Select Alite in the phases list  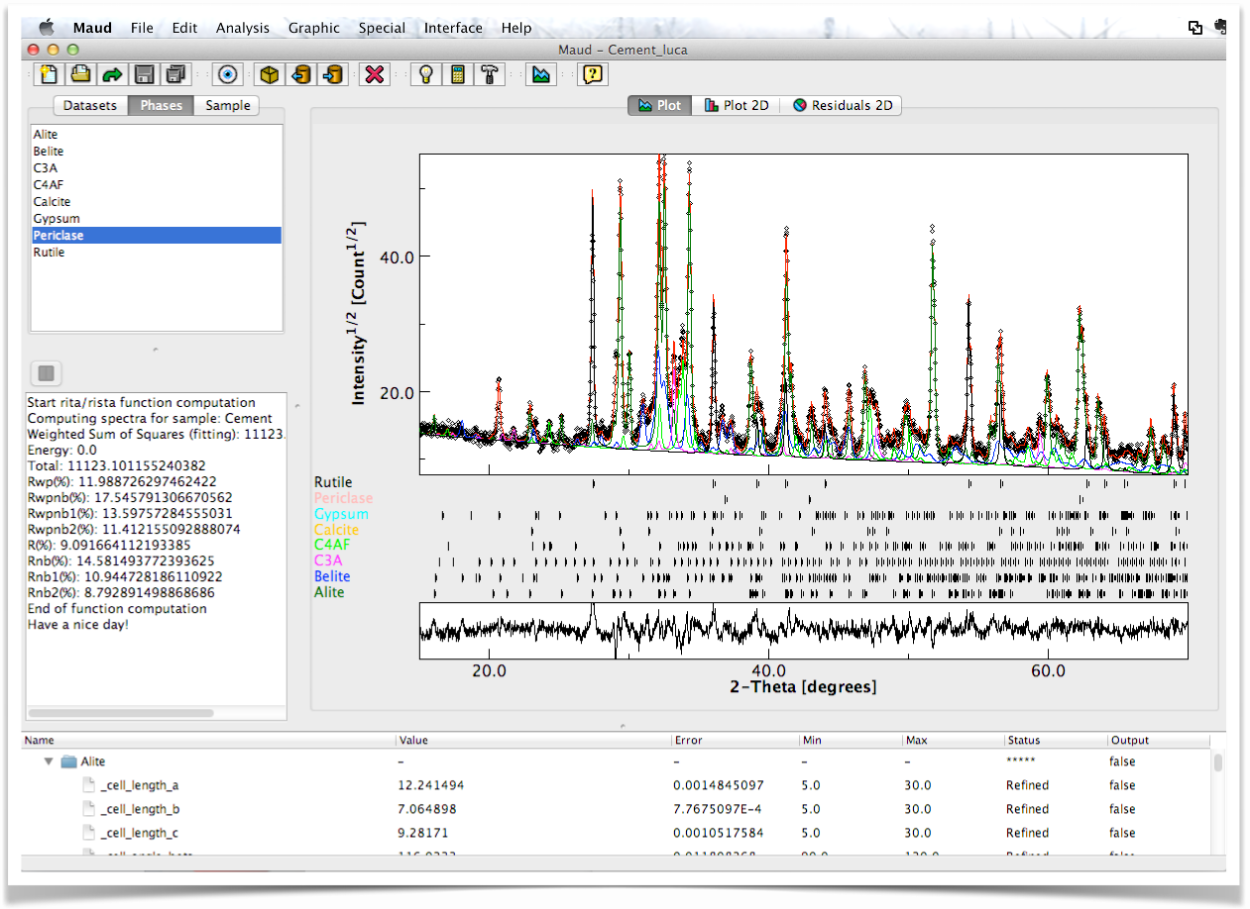(156, 134)
